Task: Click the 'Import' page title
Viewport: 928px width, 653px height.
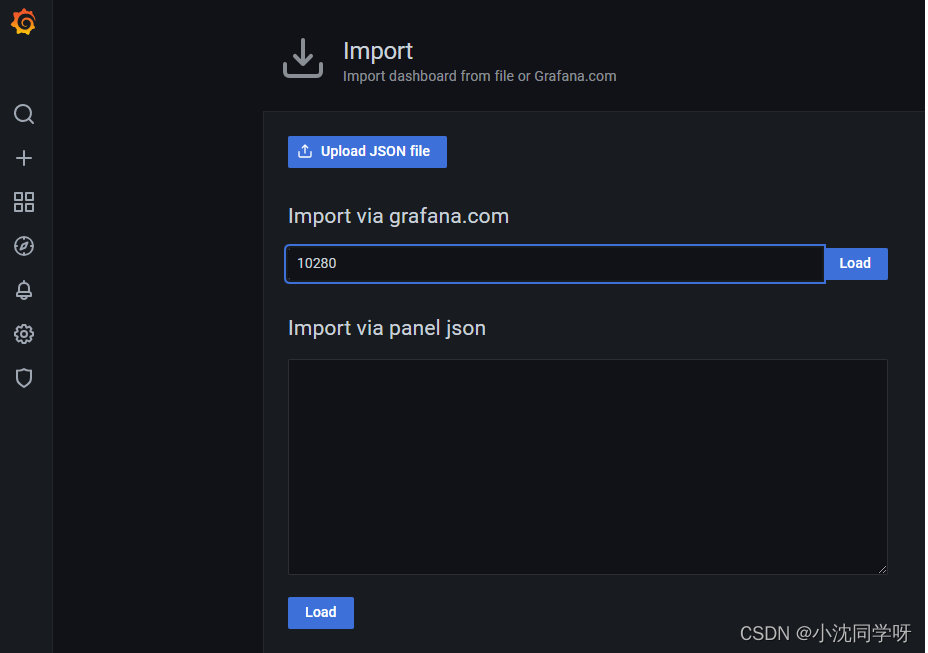Action: pos(378,51)
